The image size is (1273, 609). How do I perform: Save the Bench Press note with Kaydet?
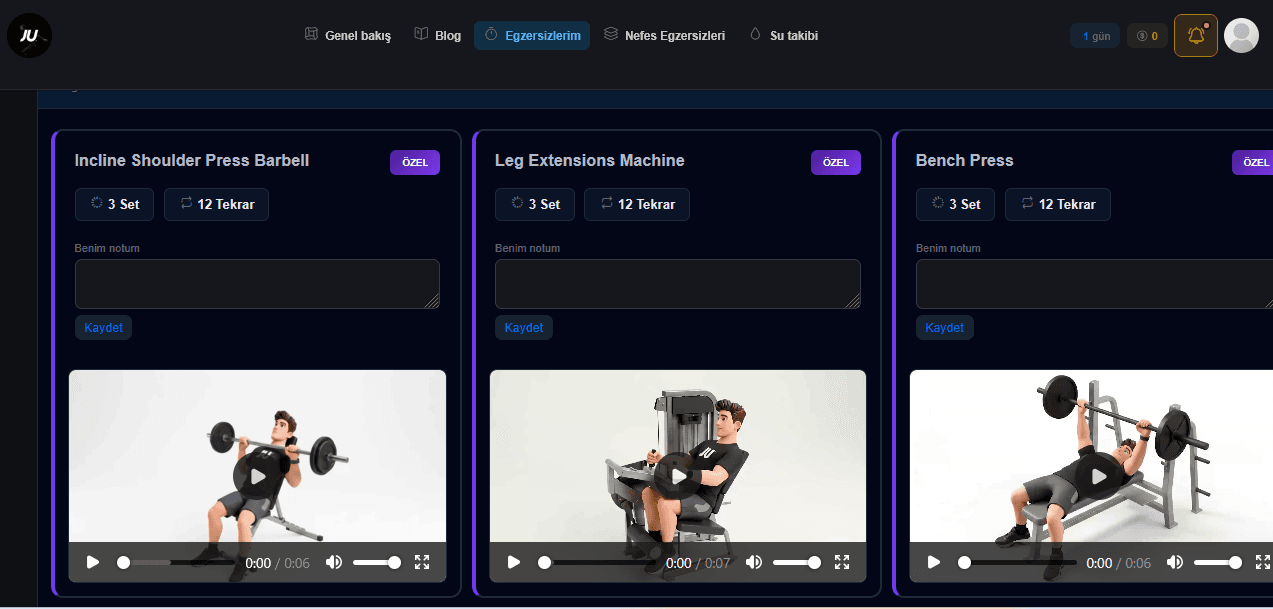click(945, 328)
